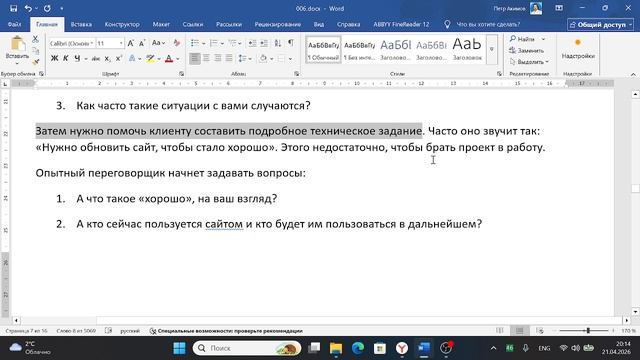This screenshot has width=640, height=360.
Task: Activate the Format Painter brush
Action: [36, 62]
